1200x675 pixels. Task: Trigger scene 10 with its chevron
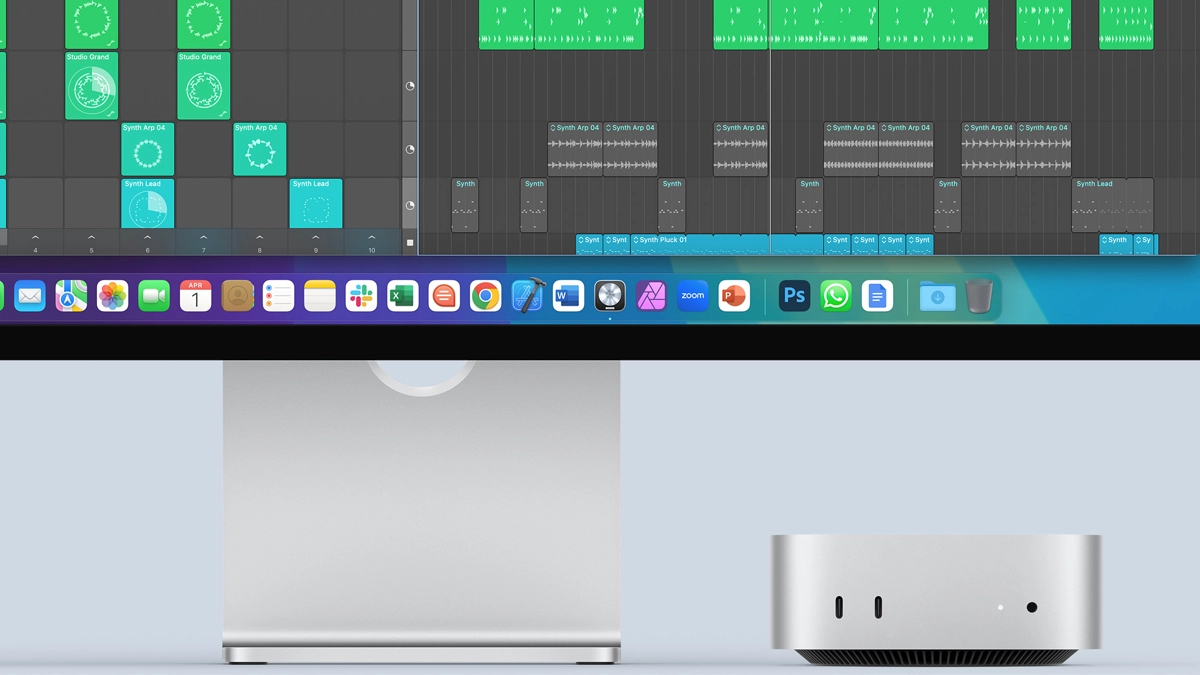pyautogui.click(x=372, y=239)
